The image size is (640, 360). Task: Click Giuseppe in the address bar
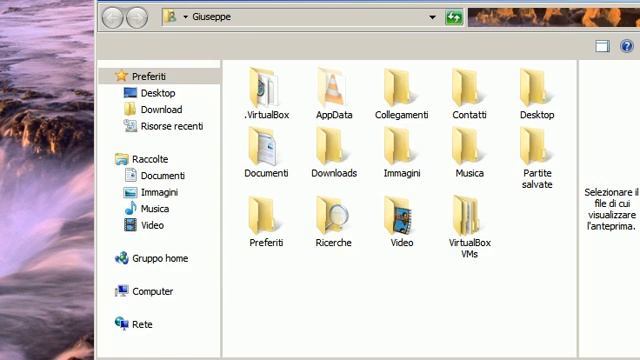coord(211,17)
